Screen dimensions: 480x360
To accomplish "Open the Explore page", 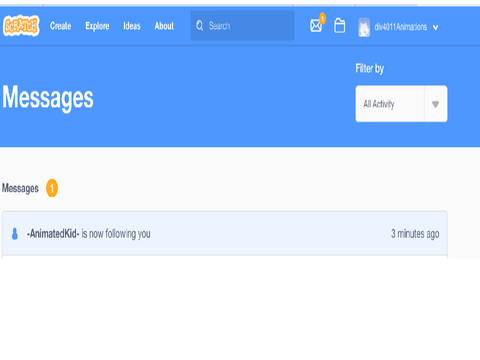I will [97, 26].
